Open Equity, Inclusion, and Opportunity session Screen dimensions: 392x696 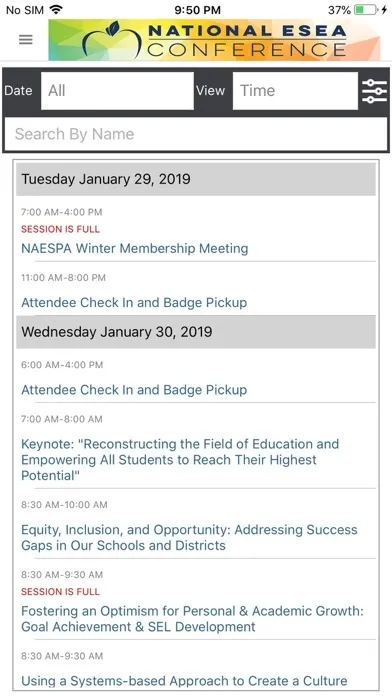[189, 537]
